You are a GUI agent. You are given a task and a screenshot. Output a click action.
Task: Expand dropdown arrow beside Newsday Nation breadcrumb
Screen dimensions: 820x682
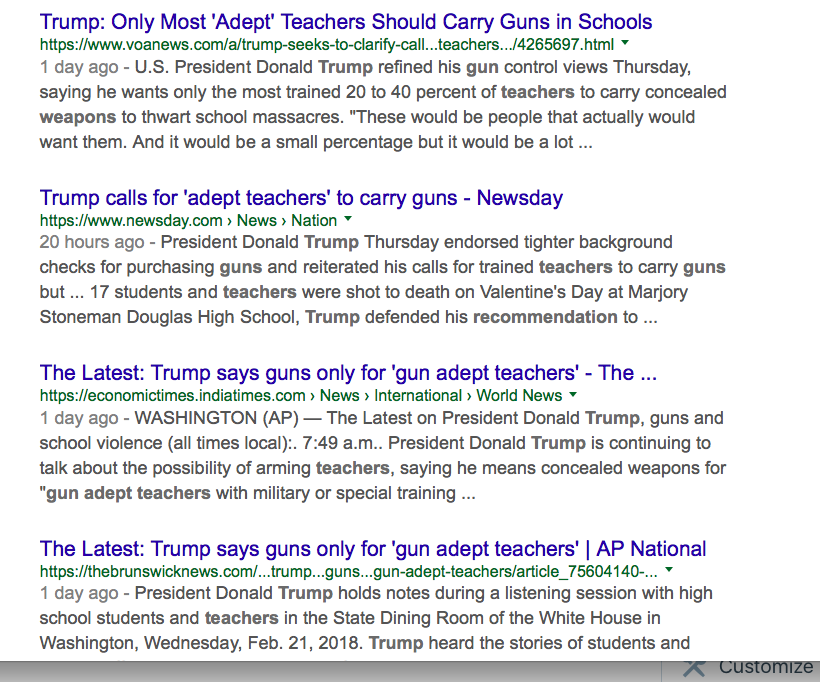(x=348, y=219)
